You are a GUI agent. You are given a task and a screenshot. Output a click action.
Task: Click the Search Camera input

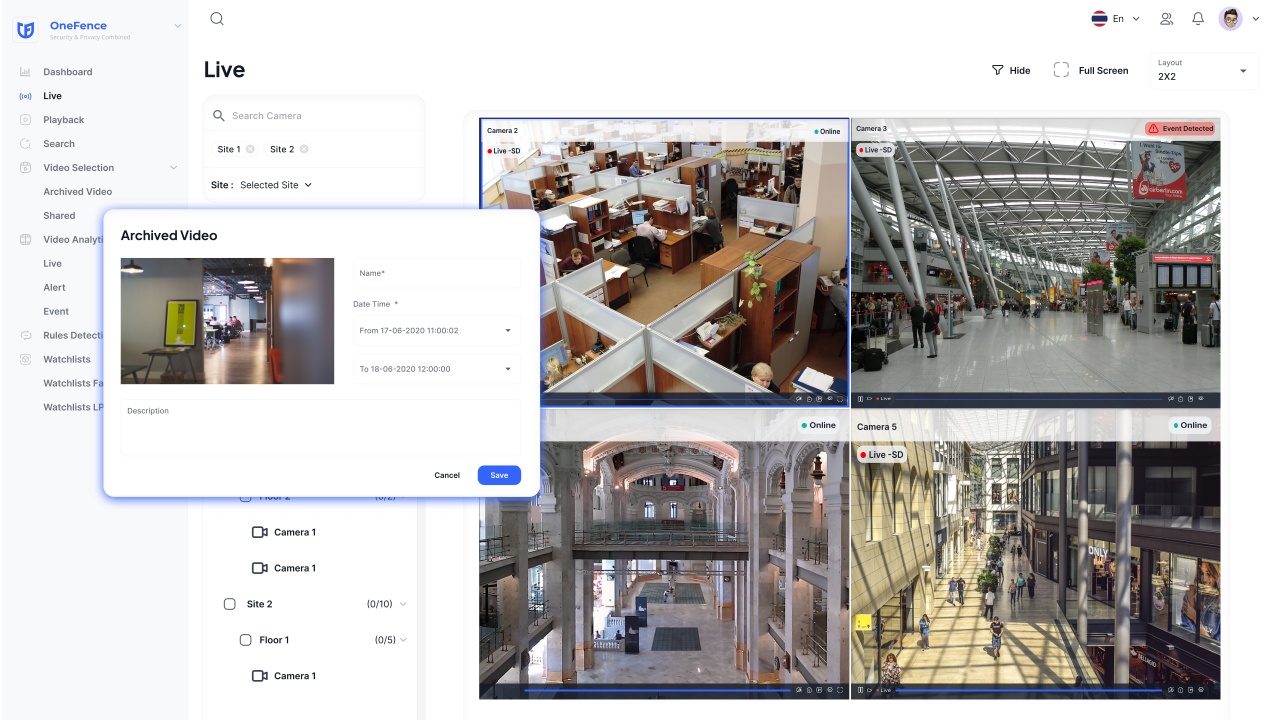[x=315, y=116]
